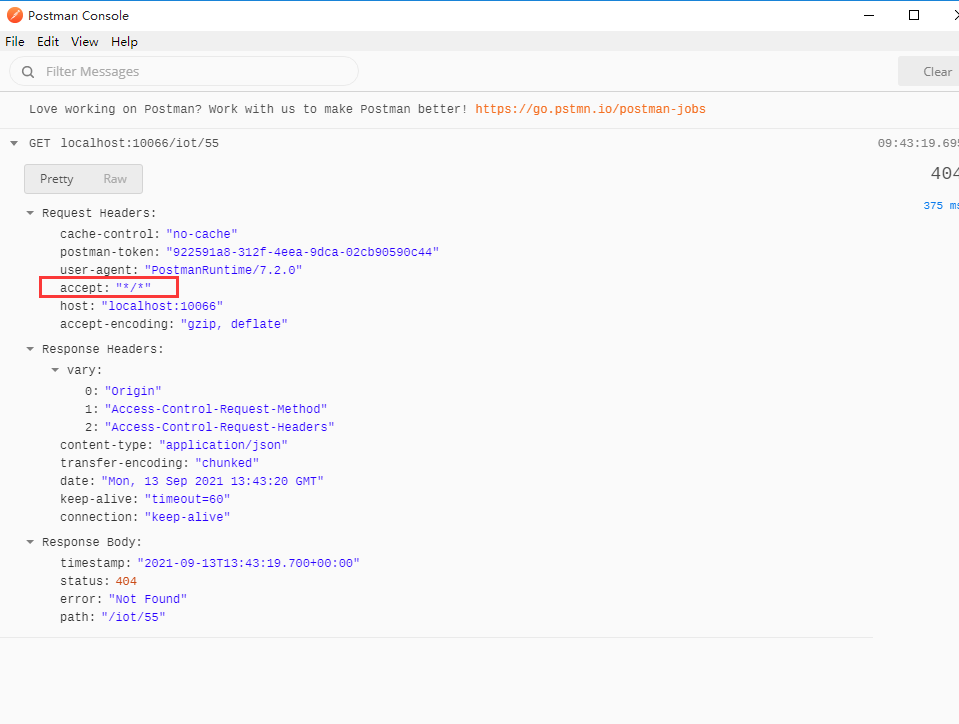Switch to Raw view
Viewport: 959px width, 724px height.
pyautogui.click(x=115, y=179)
